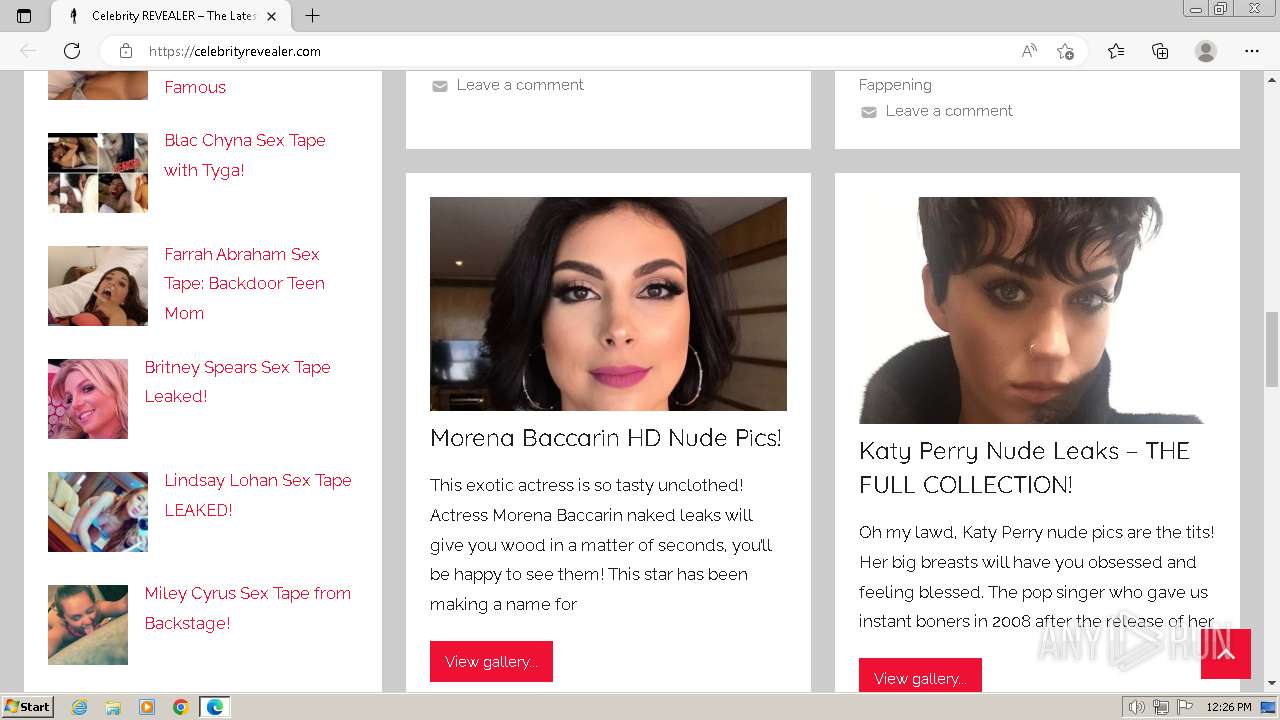The image size is (1280, 720).
Task: Click thumbnail beside Lindsay Lohan sidebar entry
Action: (x=98, y=511)
